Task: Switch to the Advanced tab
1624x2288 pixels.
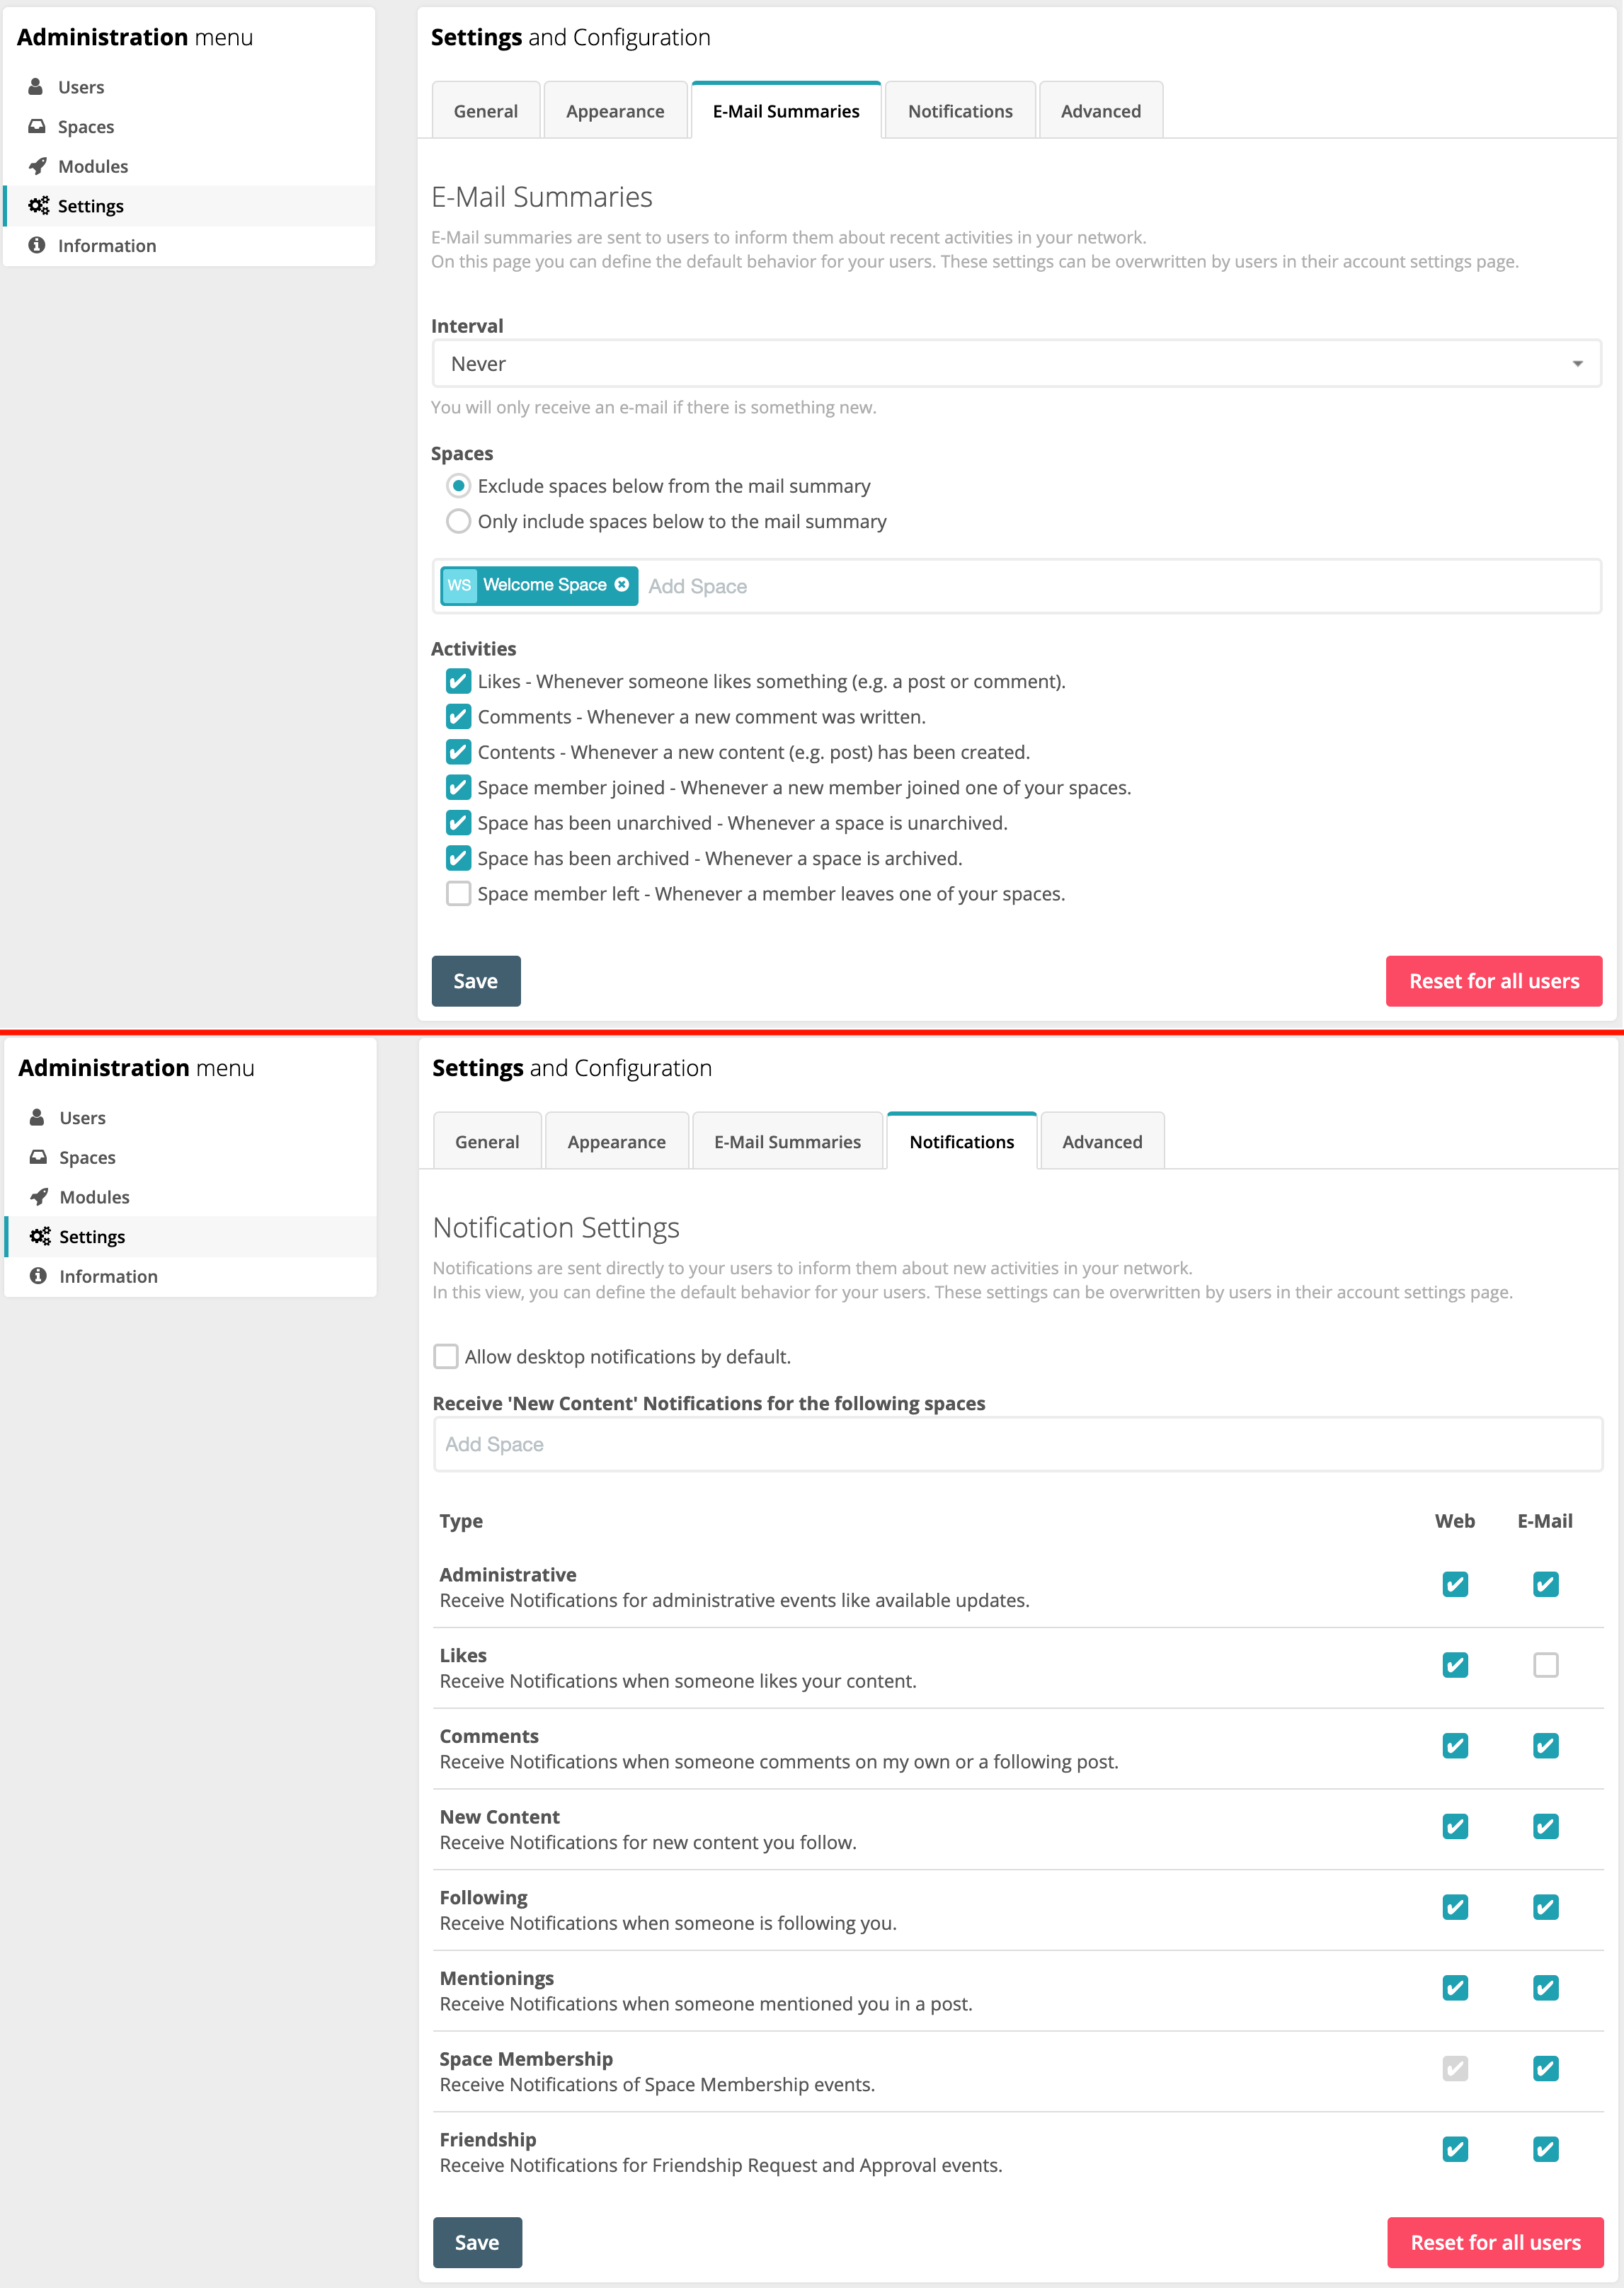Action: (x=1100, y=110)
